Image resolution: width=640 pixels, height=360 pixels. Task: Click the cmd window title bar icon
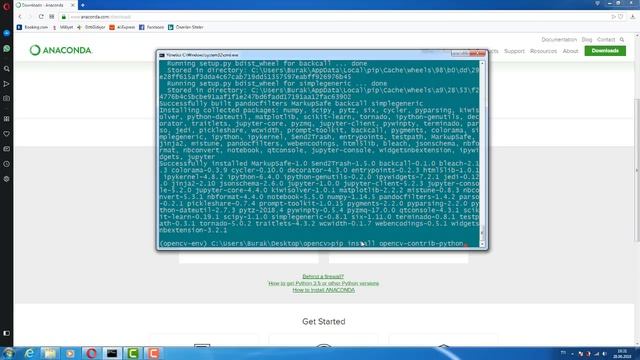pos(162,55)
